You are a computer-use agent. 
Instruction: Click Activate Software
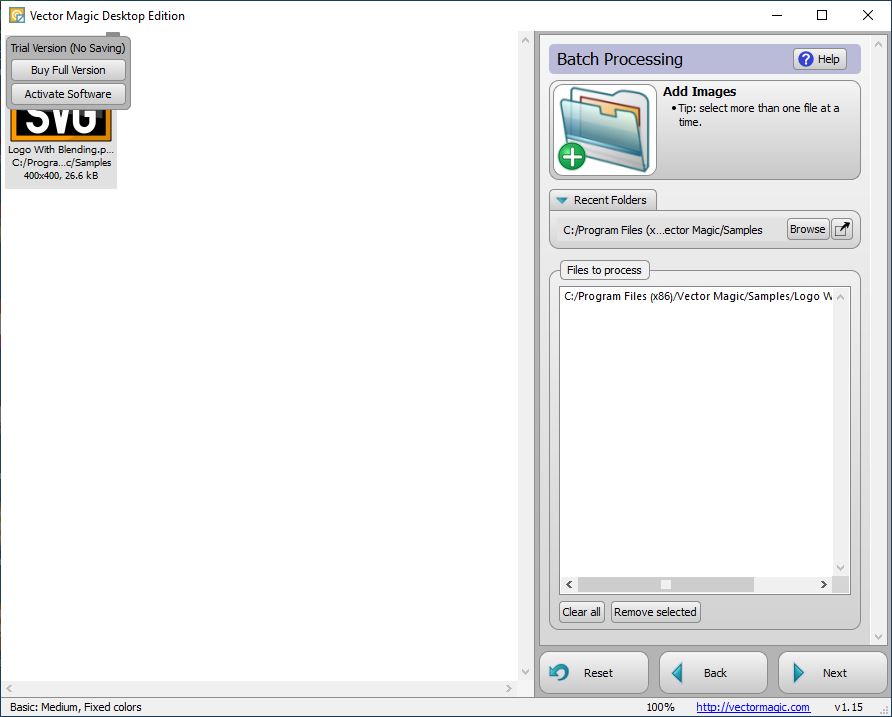click(x=68, y=94)
